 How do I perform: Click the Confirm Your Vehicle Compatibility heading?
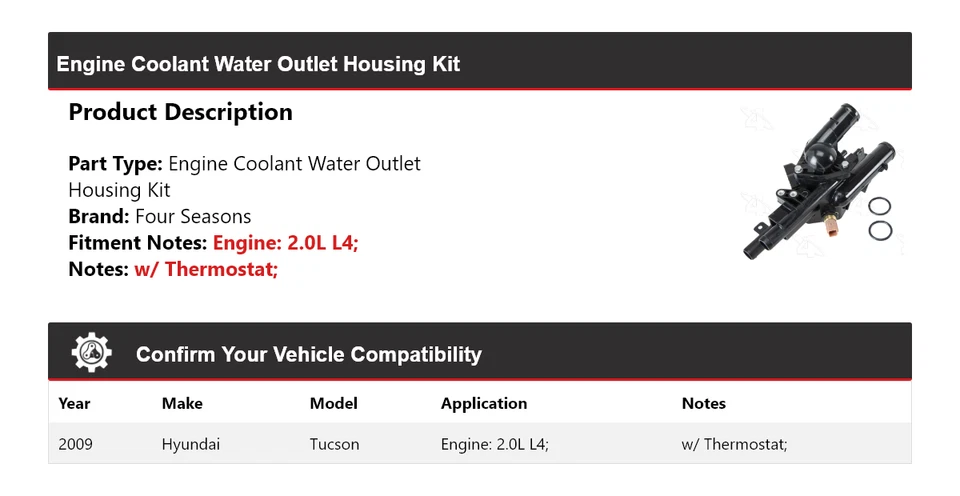308,354
